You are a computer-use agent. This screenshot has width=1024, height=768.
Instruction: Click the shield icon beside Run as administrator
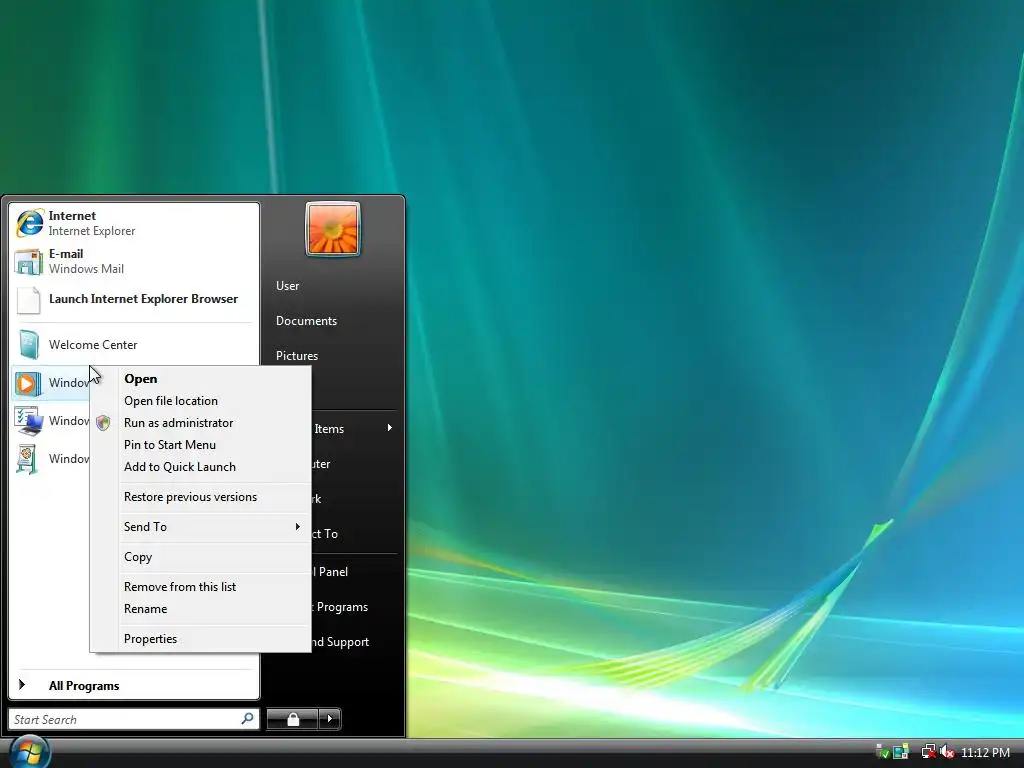[x=103, y=423]
